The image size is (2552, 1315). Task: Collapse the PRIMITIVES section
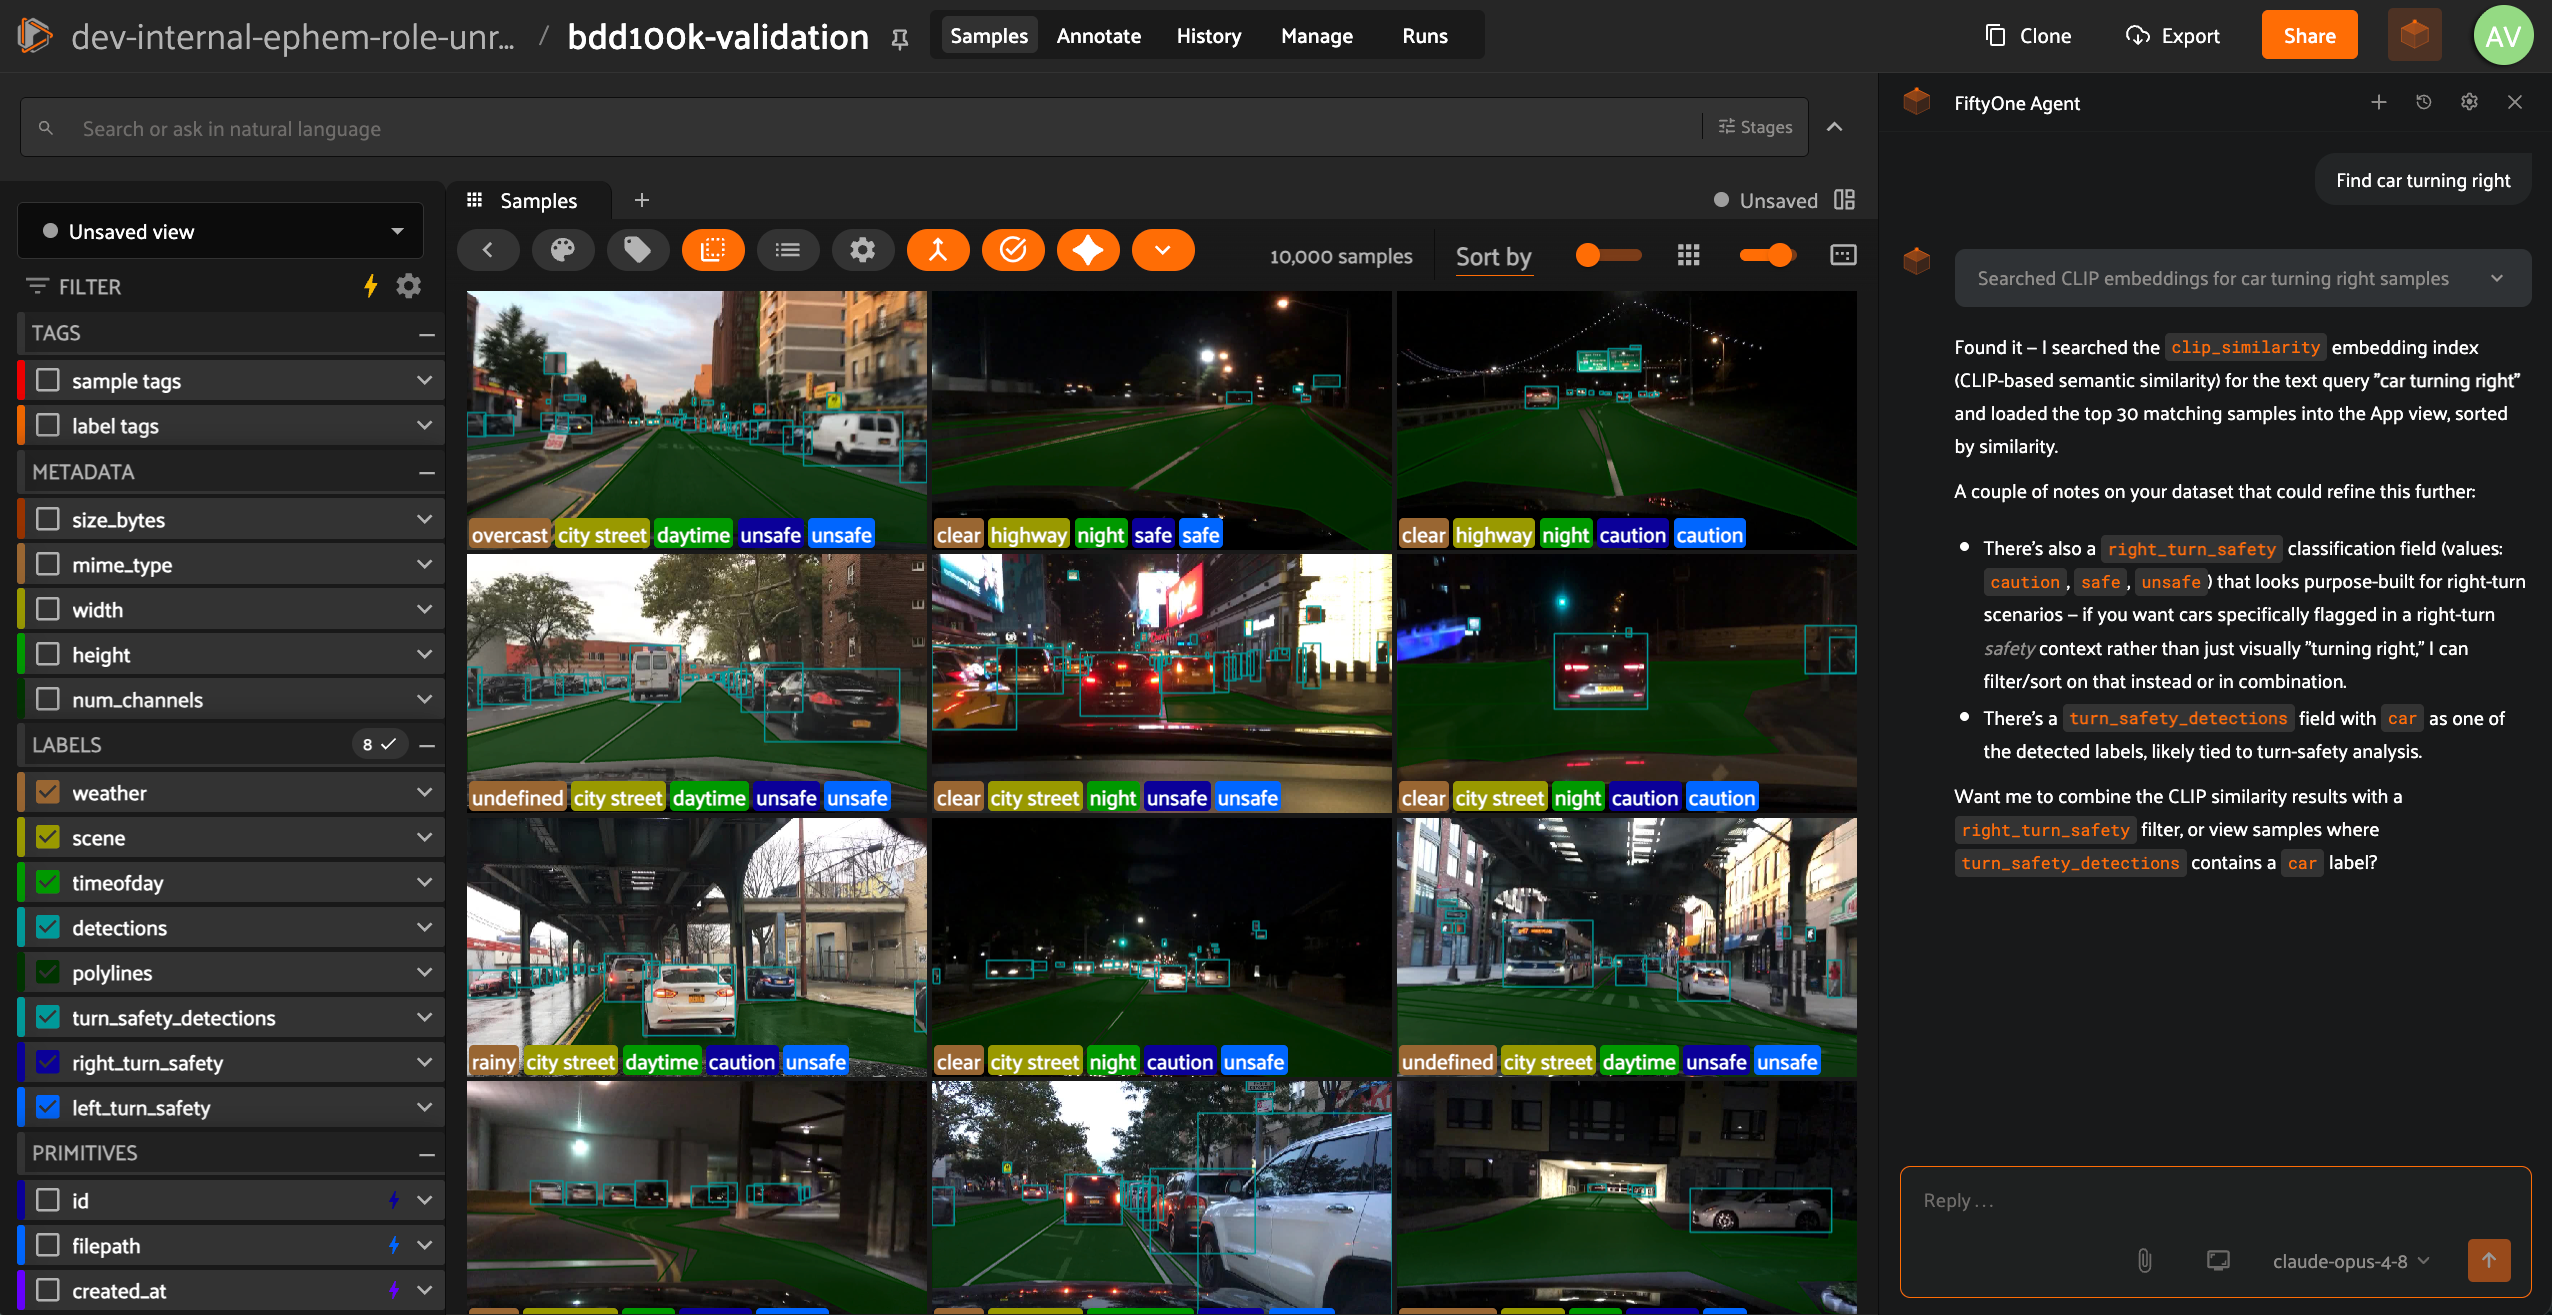[x=427, y=1154]
